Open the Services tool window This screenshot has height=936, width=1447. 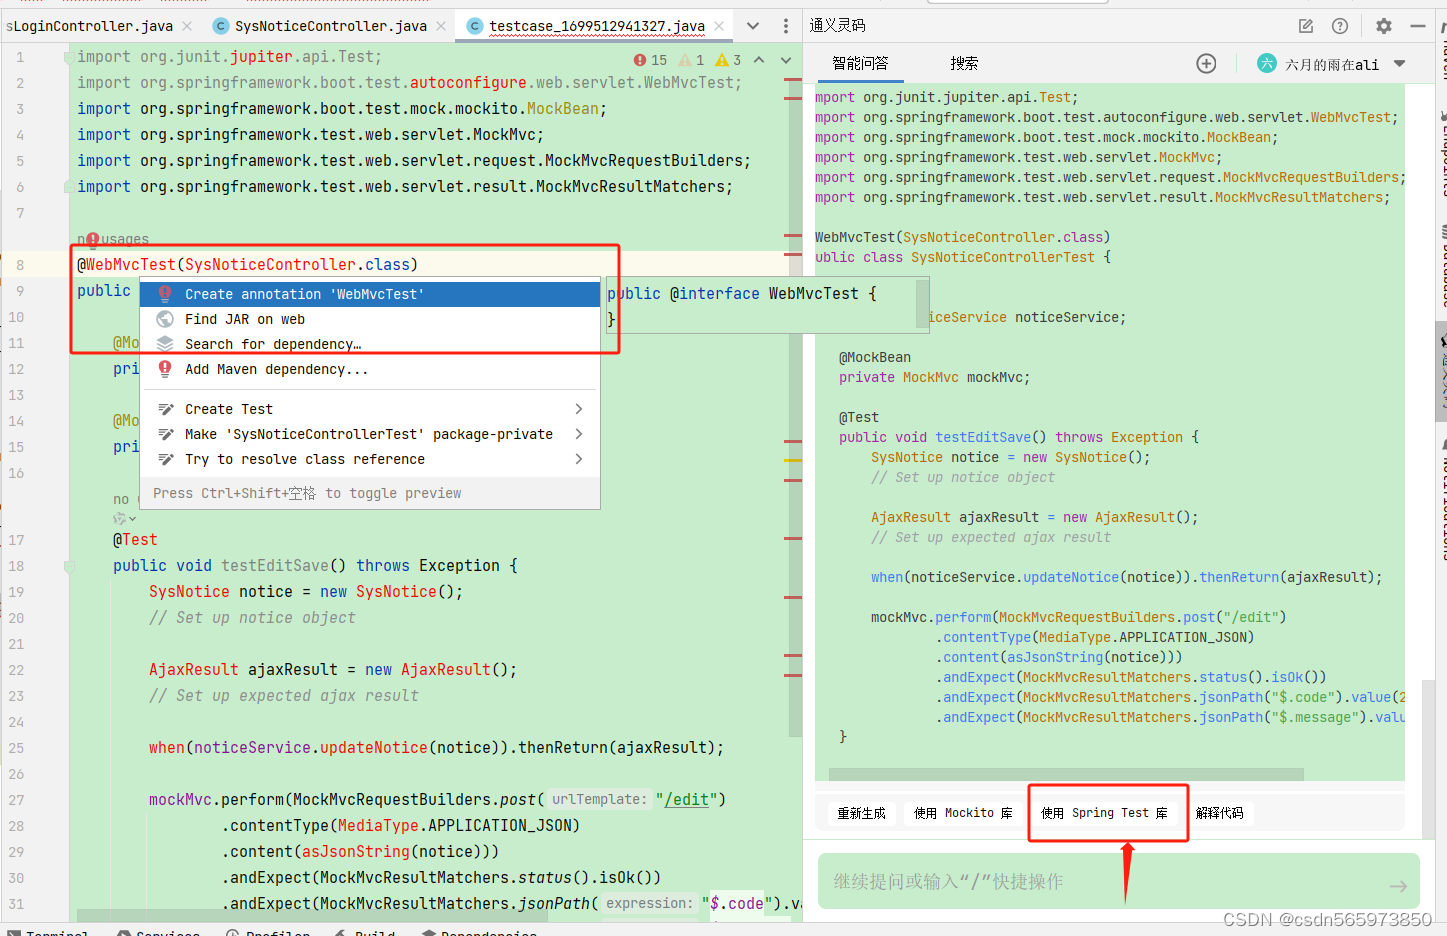point(158,932)
